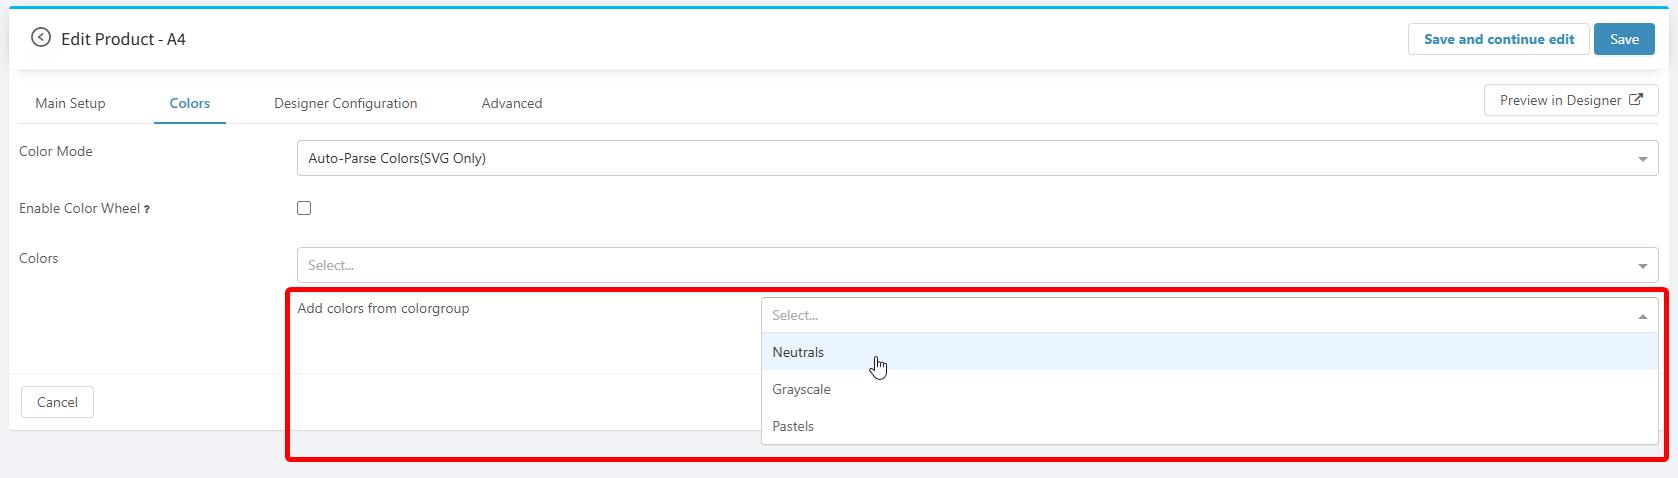Image resolution: width=1678 pixels, height=478 pixels.
Task: Go to the Advanced tab
Action: [x=511, y=103]
